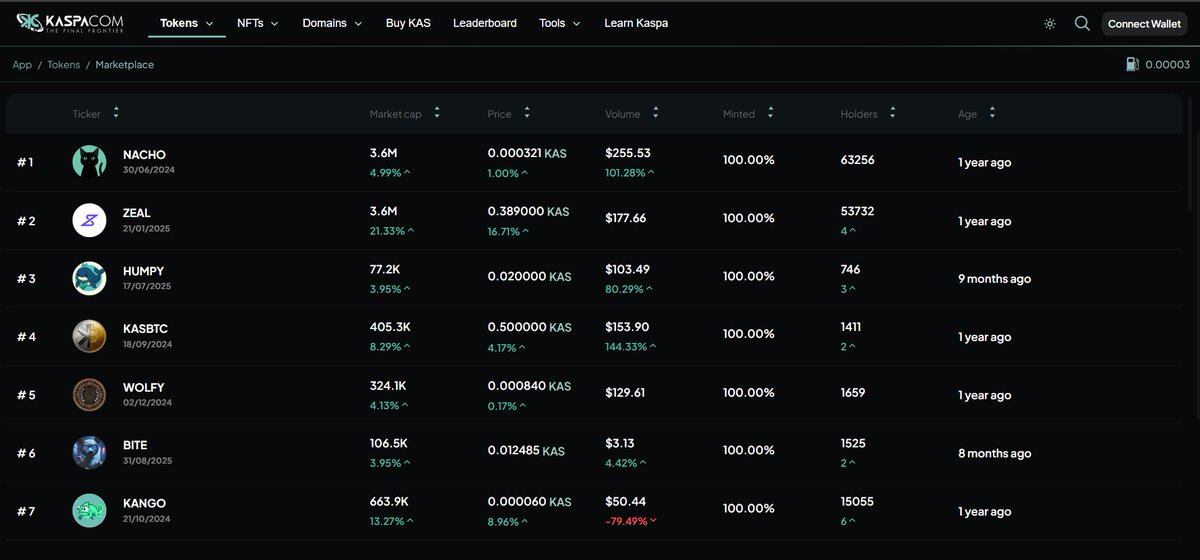The width and height of the screenshot is (1200, 560).
Task: Expand the Domains menu
Action: (x=332, y=23)
